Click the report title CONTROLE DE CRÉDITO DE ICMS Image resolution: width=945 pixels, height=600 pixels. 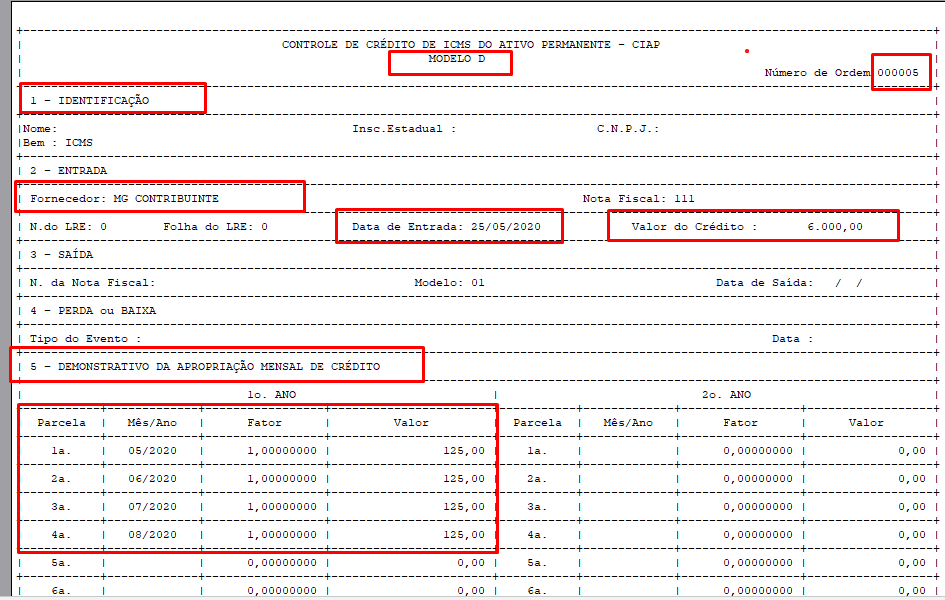click(x=471, y=45)
